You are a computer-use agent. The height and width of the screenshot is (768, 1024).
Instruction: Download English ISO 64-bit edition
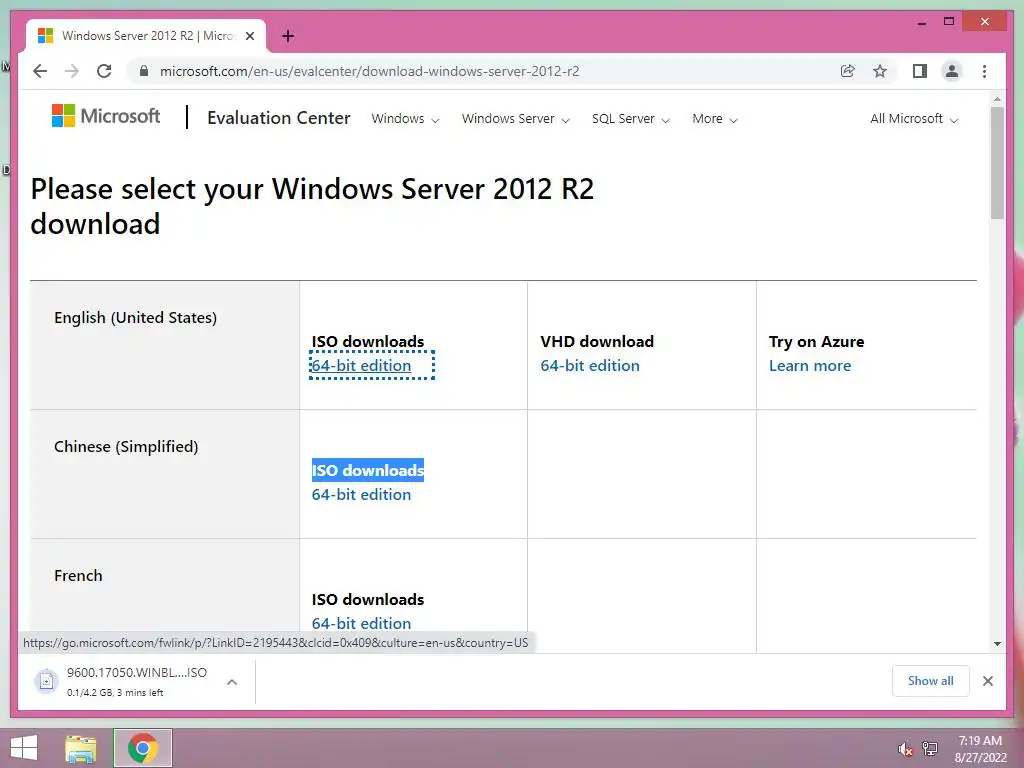[x=361, y=366]
